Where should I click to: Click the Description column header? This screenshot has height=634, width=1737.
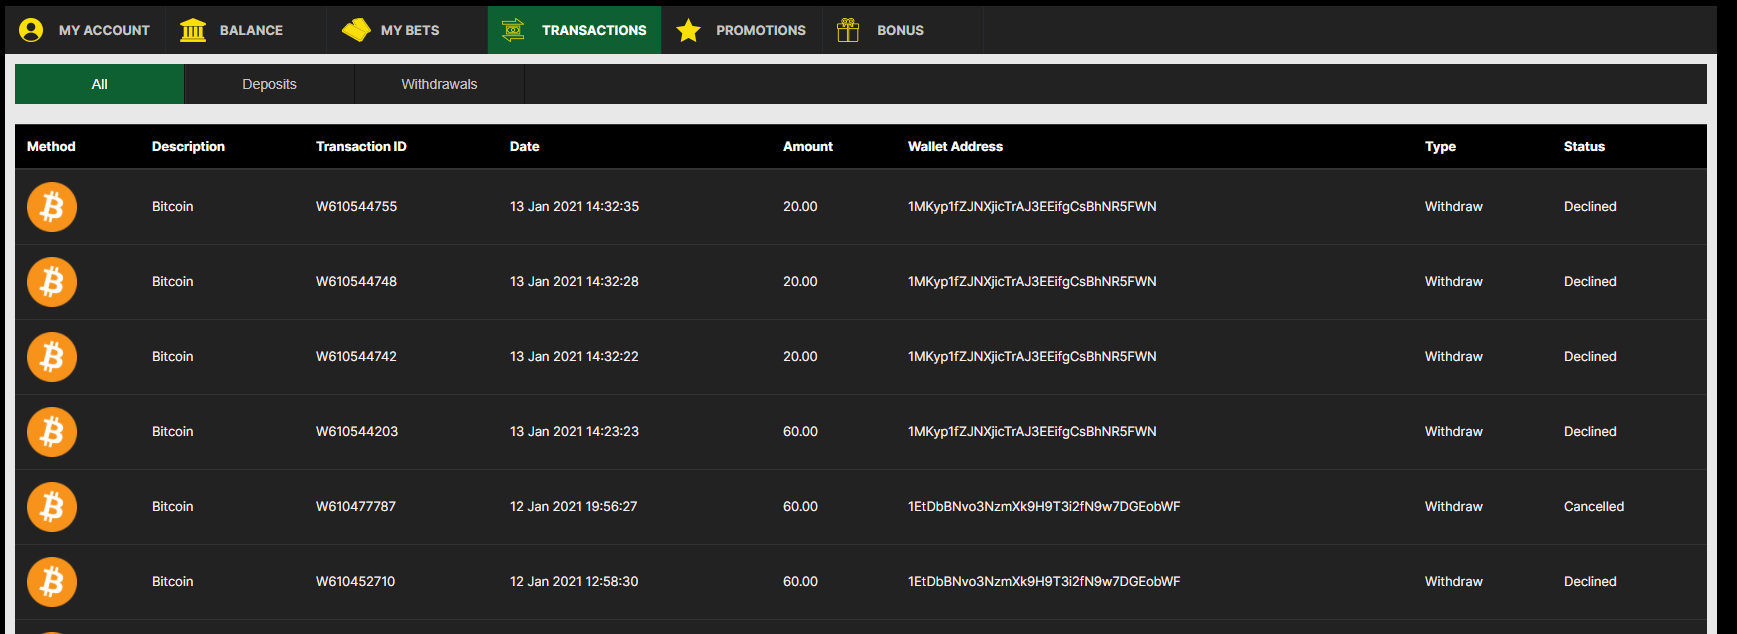(x=188, y=146)
